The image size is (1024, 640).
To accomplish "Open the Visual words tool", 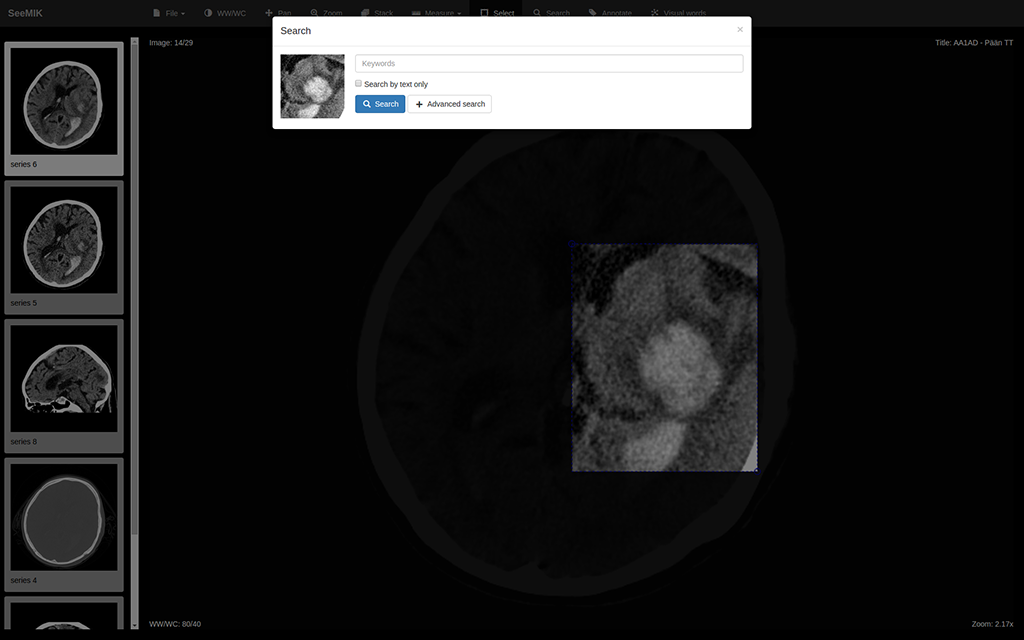I will (x=678, y=13).
